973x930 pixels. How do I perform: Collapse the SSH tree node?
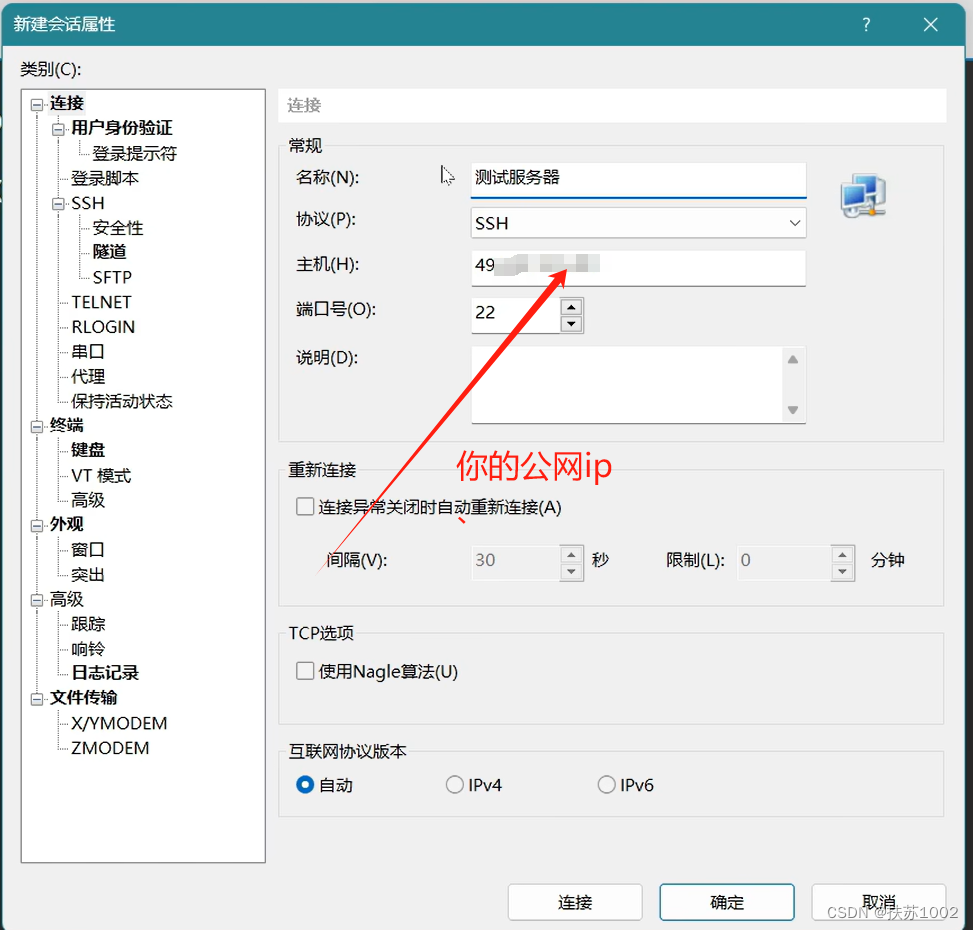58,203
